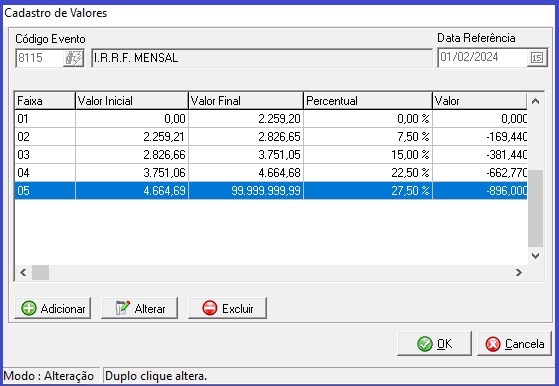
Task: Click the Excluir button
Action: coord(227,308)
